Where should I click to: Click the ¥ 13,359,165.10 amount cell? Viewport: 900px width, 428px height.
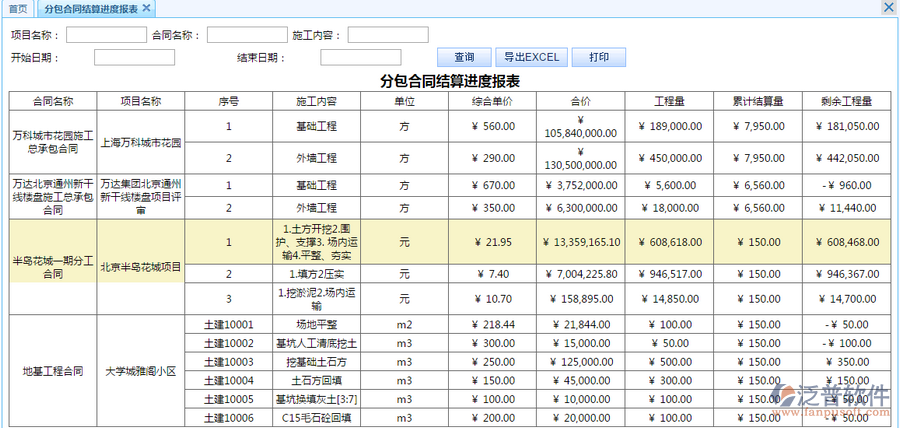[x=580, y=242]
